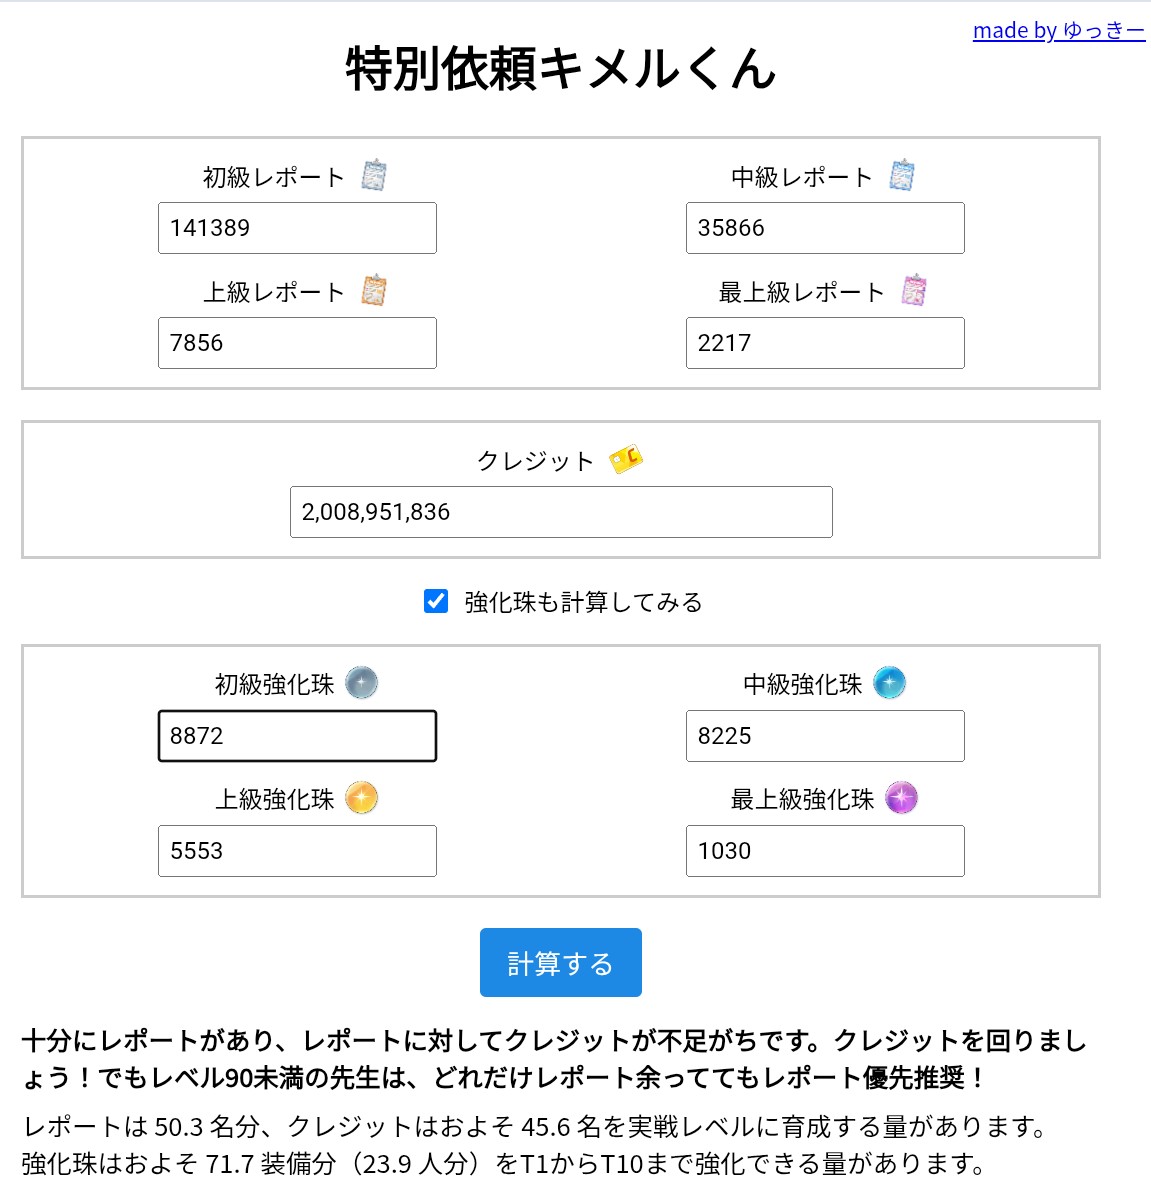Click the golden 上級強化珠 orb icon
The image size is (1151, 1188).
pyautogui.click(x=361, y=798)
